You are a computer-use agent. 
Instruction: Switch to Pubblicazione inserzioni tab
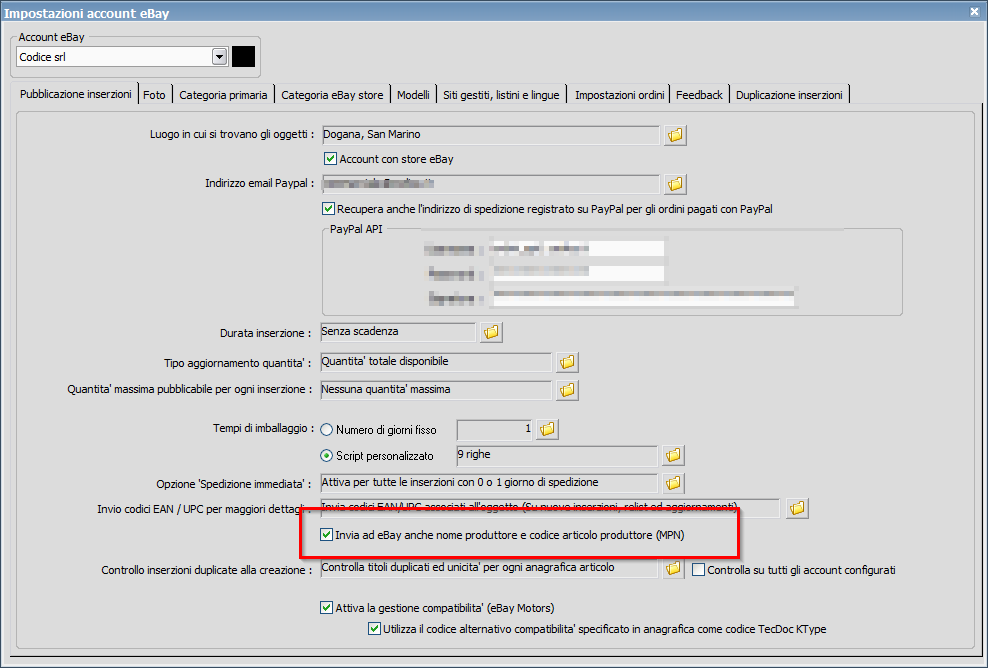tap(76, 94)
